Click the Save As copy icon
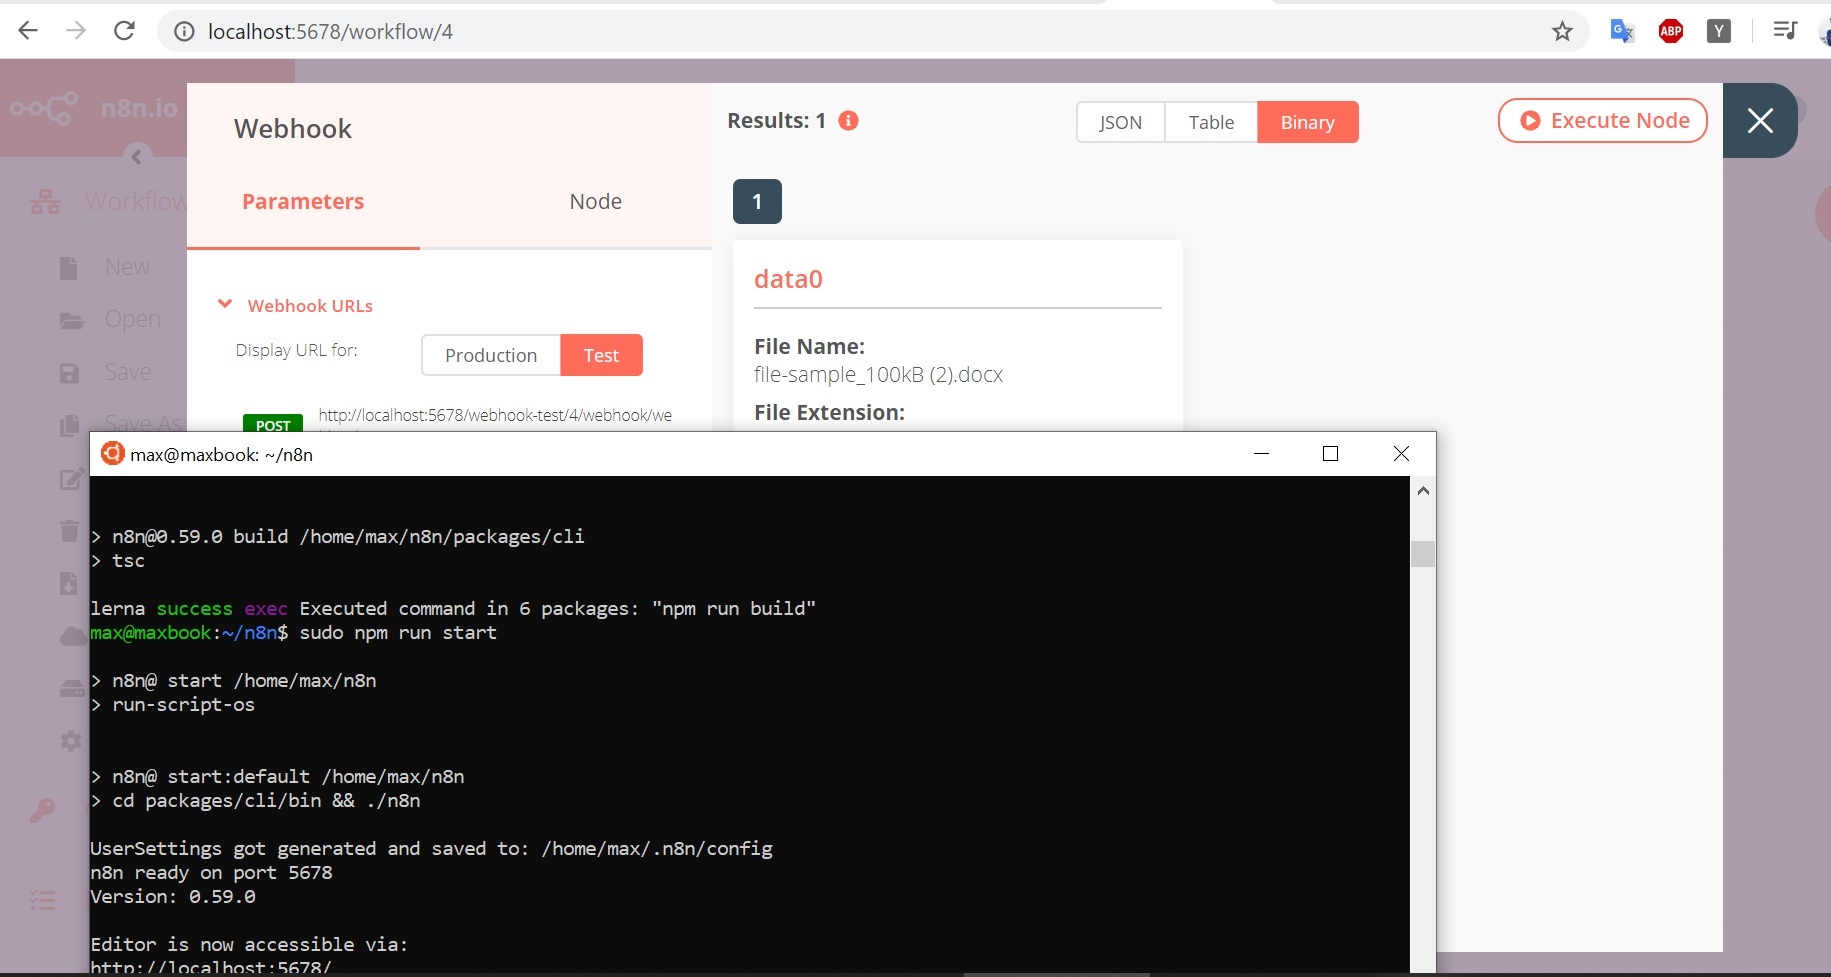1831x977 pixels. coord(69,425)
